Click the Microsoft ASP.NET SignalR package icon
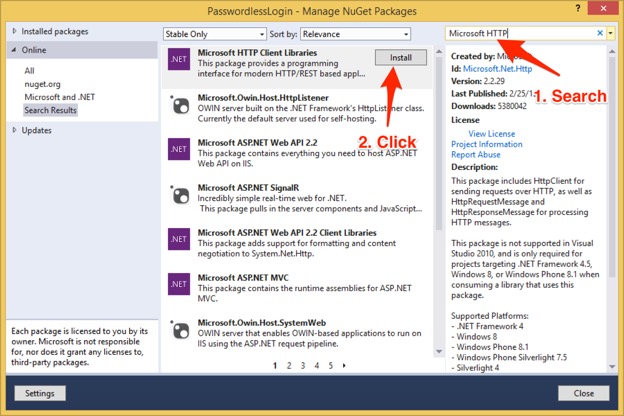 pyautogui.click(x=180, y=195)
